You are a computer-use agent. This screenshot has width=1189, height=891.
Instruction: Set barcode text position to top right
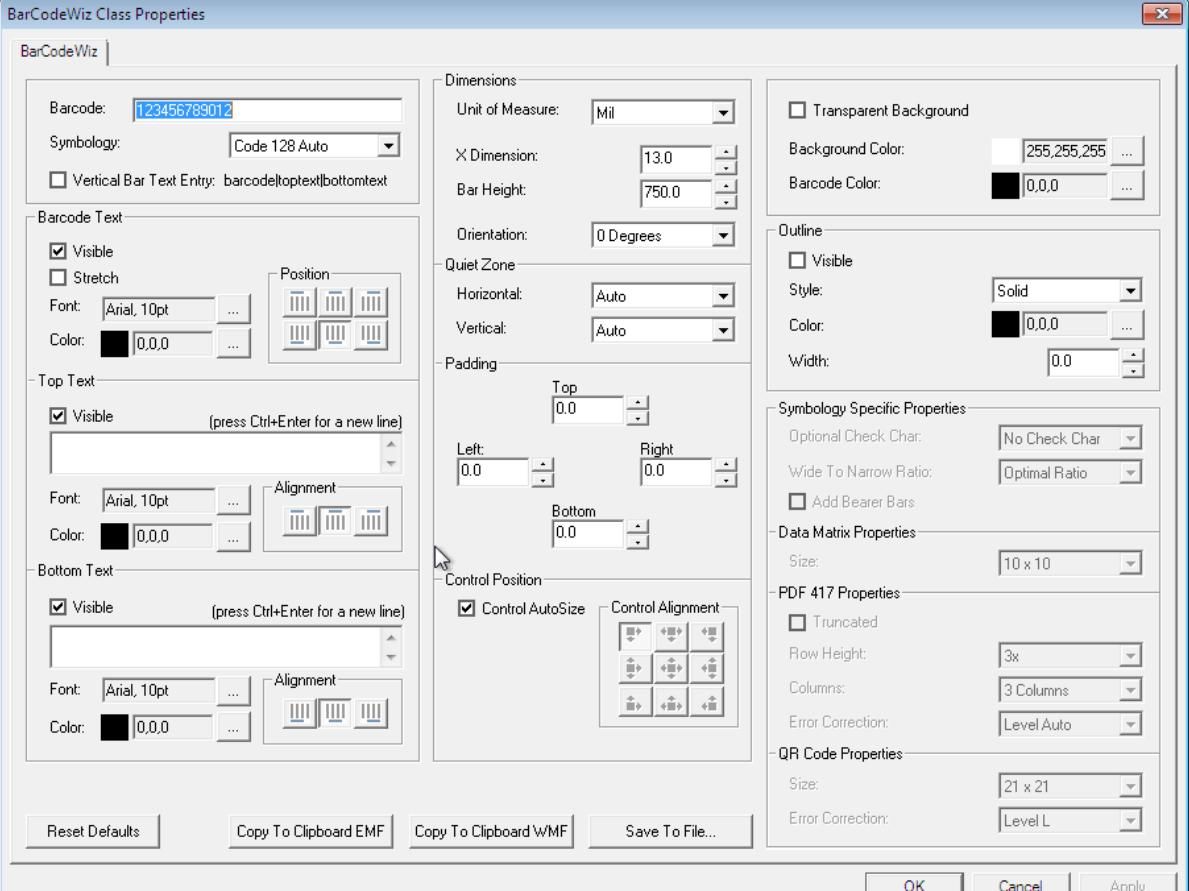point(371,303)
